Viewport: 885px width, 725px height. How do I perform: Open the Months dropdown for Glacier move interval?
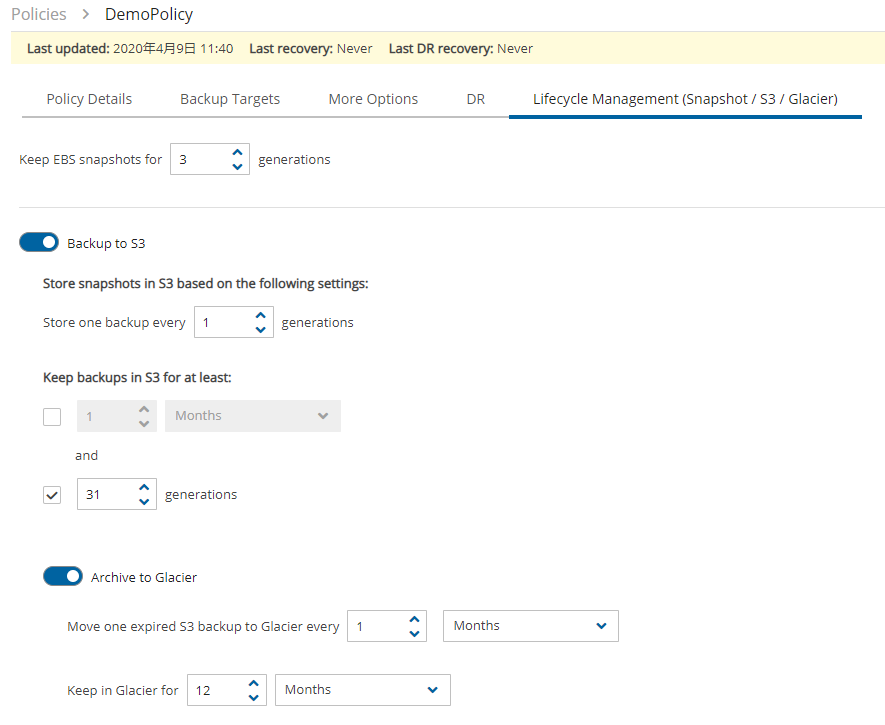pos(531,626)
